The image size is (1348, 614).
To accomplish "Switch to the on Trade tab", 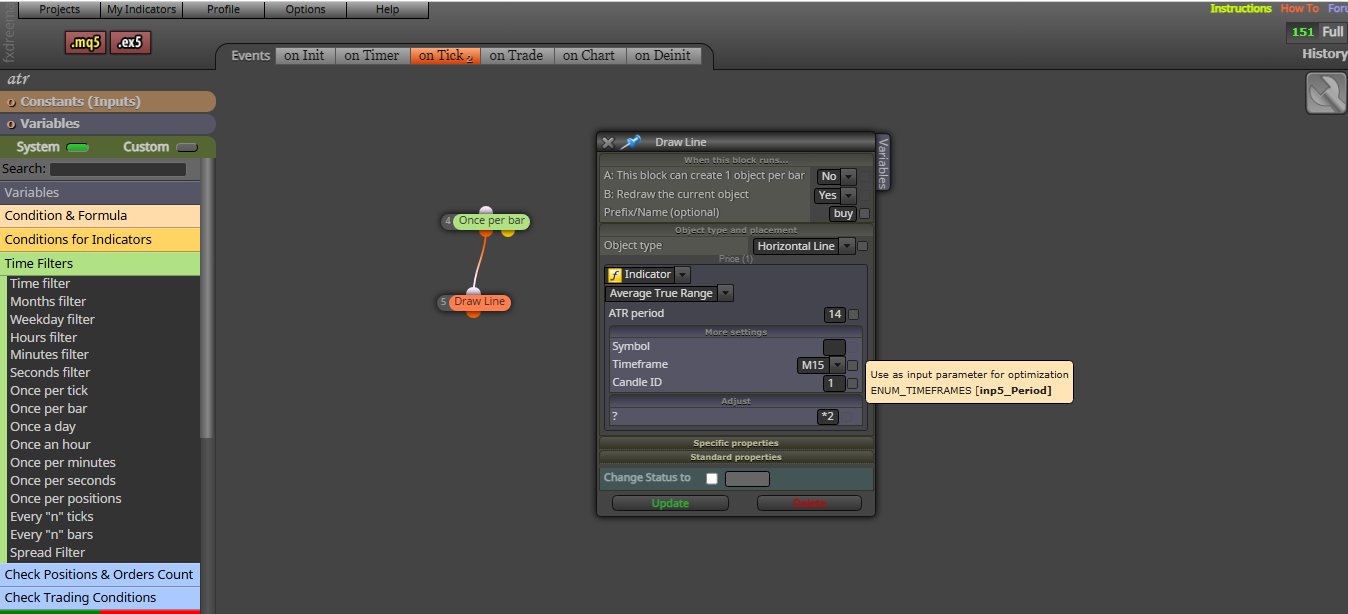I will tap(517, 56).
